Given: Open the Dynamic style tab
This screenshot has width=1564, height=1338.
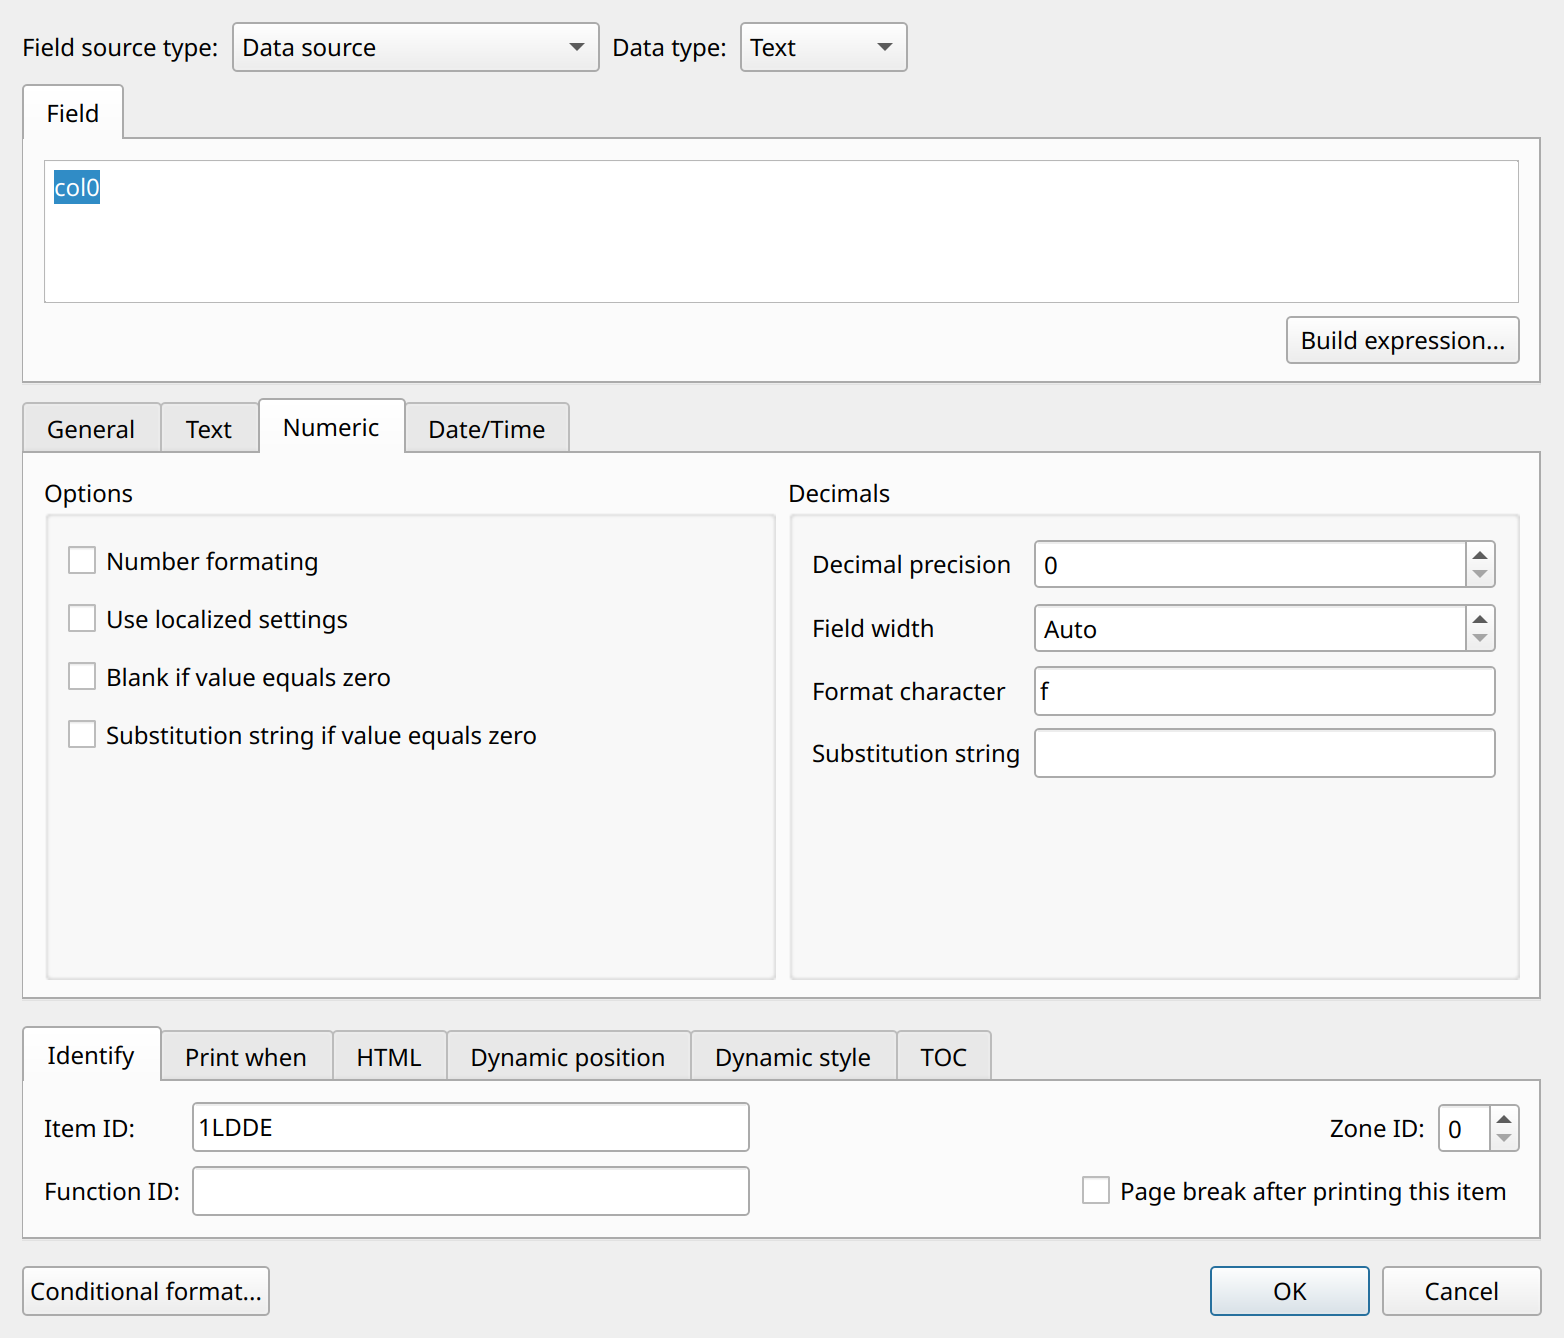Looking at the screenshot, I should coord(793,1056).
